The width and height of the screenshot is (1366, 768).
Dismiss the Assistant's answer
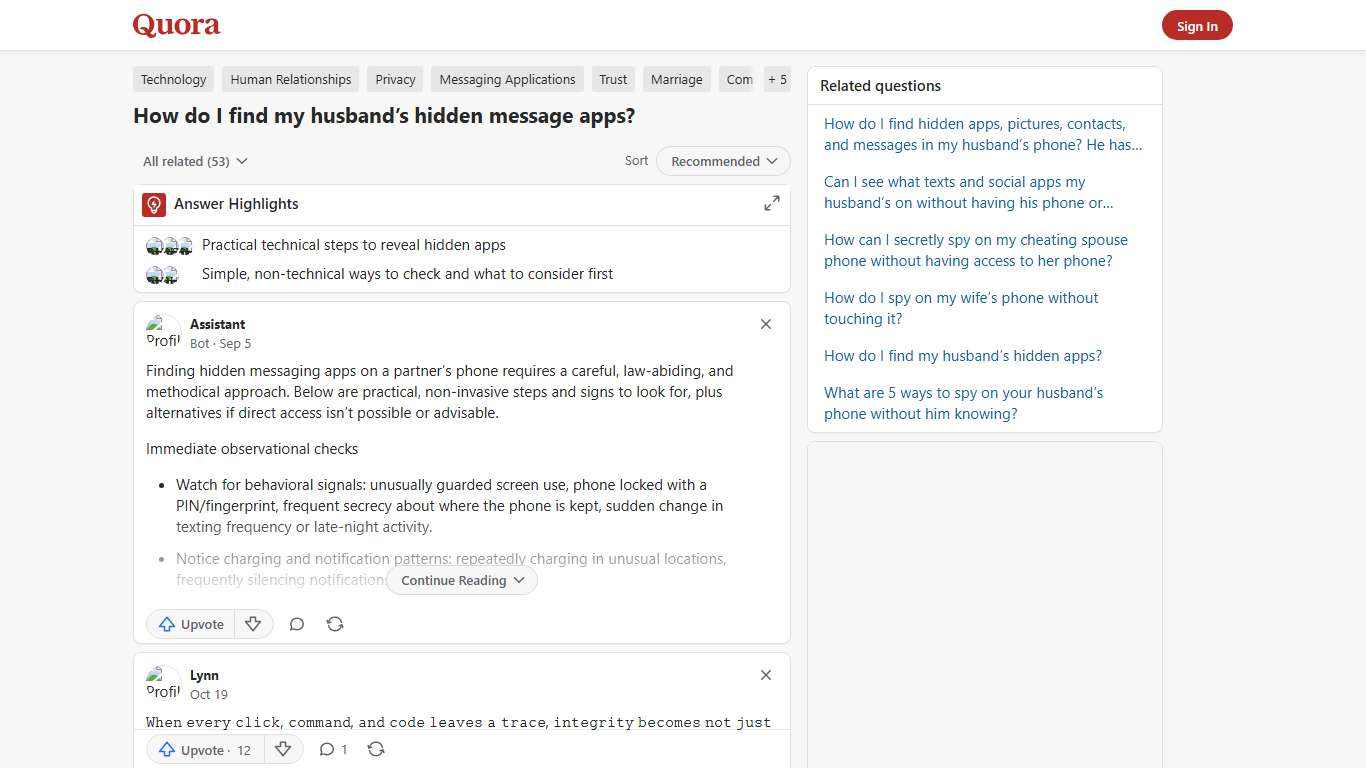765,324
